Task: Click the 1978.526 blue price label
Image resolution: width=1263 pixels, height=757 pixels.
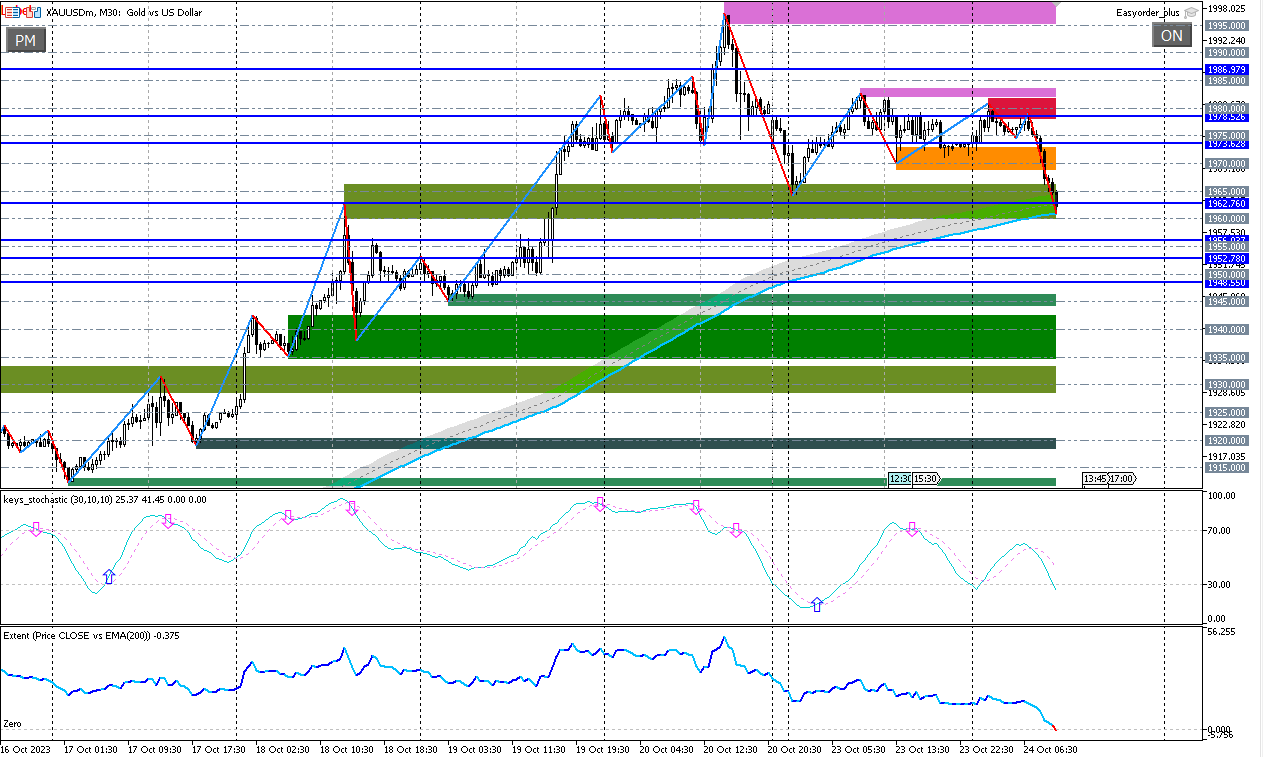Action: 1226,117
